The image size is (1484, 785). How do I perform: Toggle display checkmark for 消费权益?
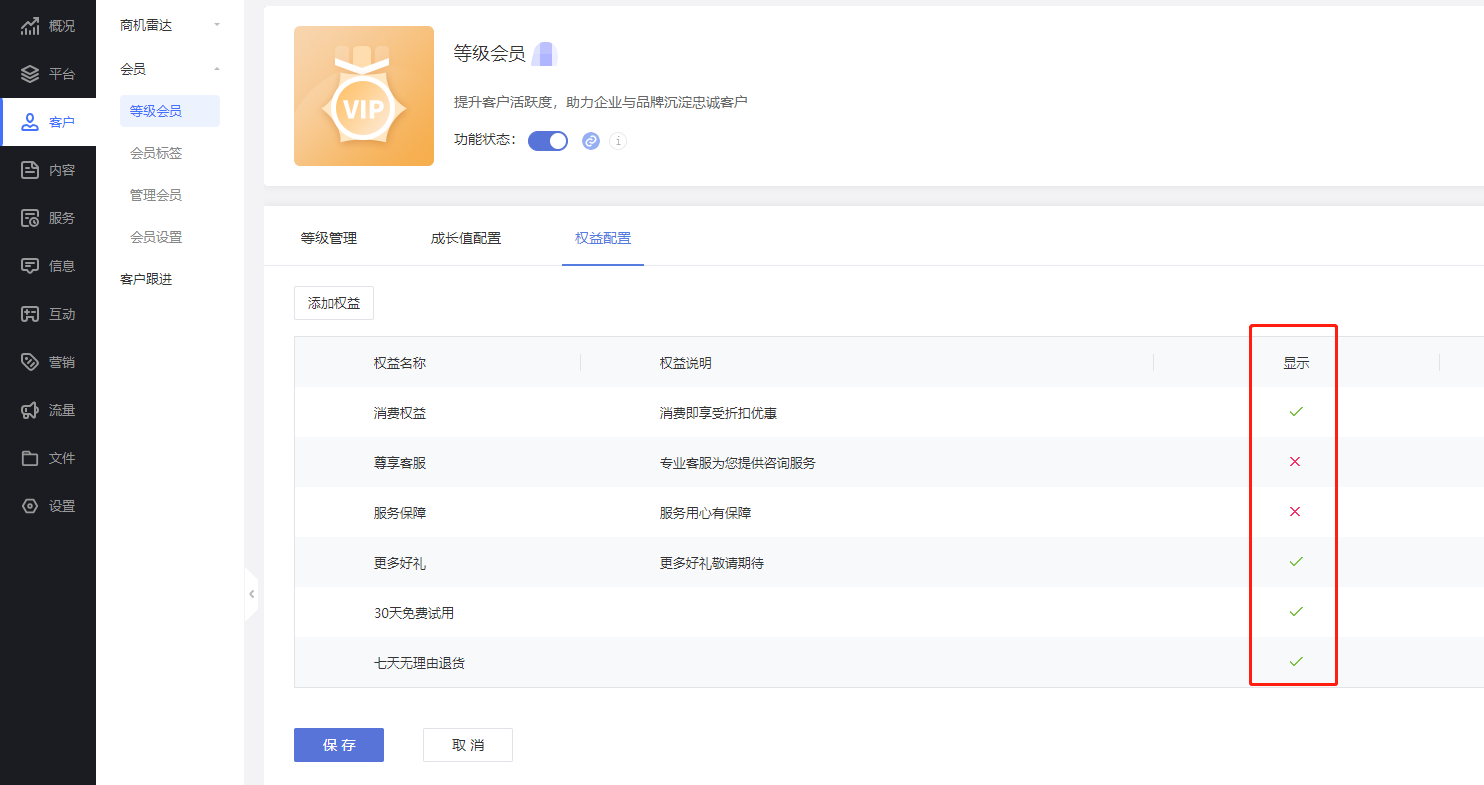coord(1296,412)
